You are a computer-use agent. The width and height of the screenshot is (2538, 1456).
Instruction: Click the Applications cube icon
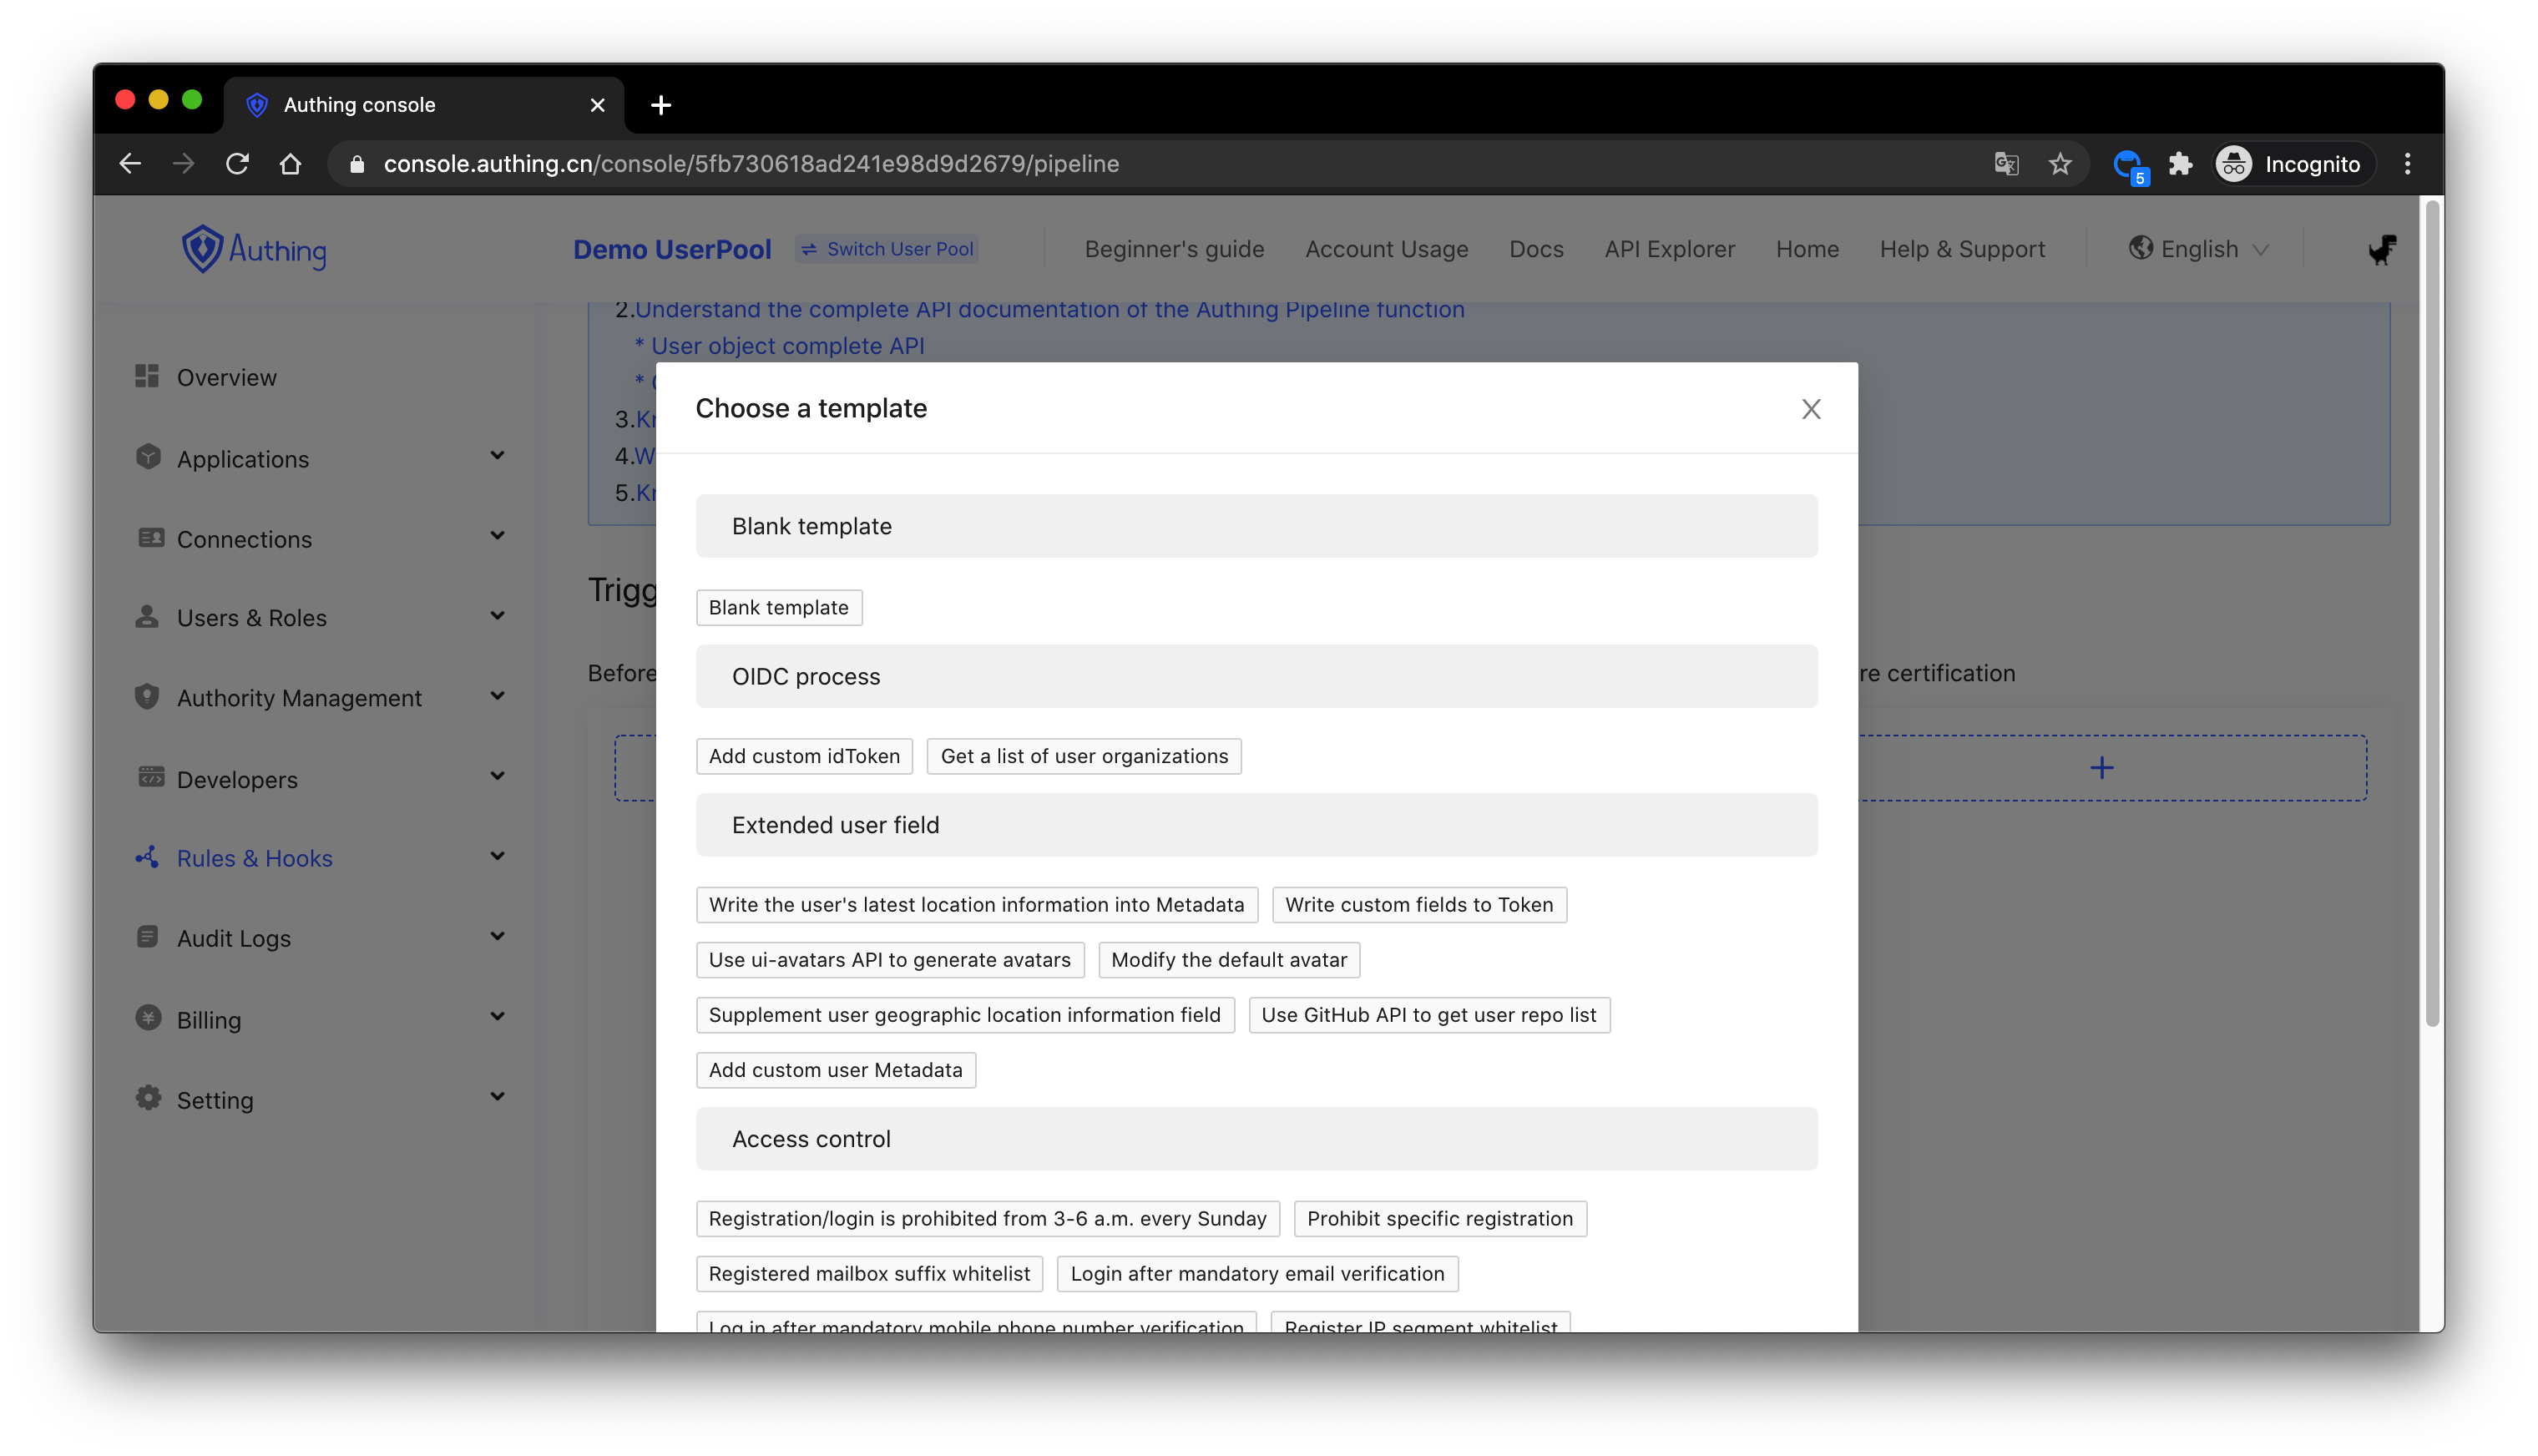click(x=148, y=457)
